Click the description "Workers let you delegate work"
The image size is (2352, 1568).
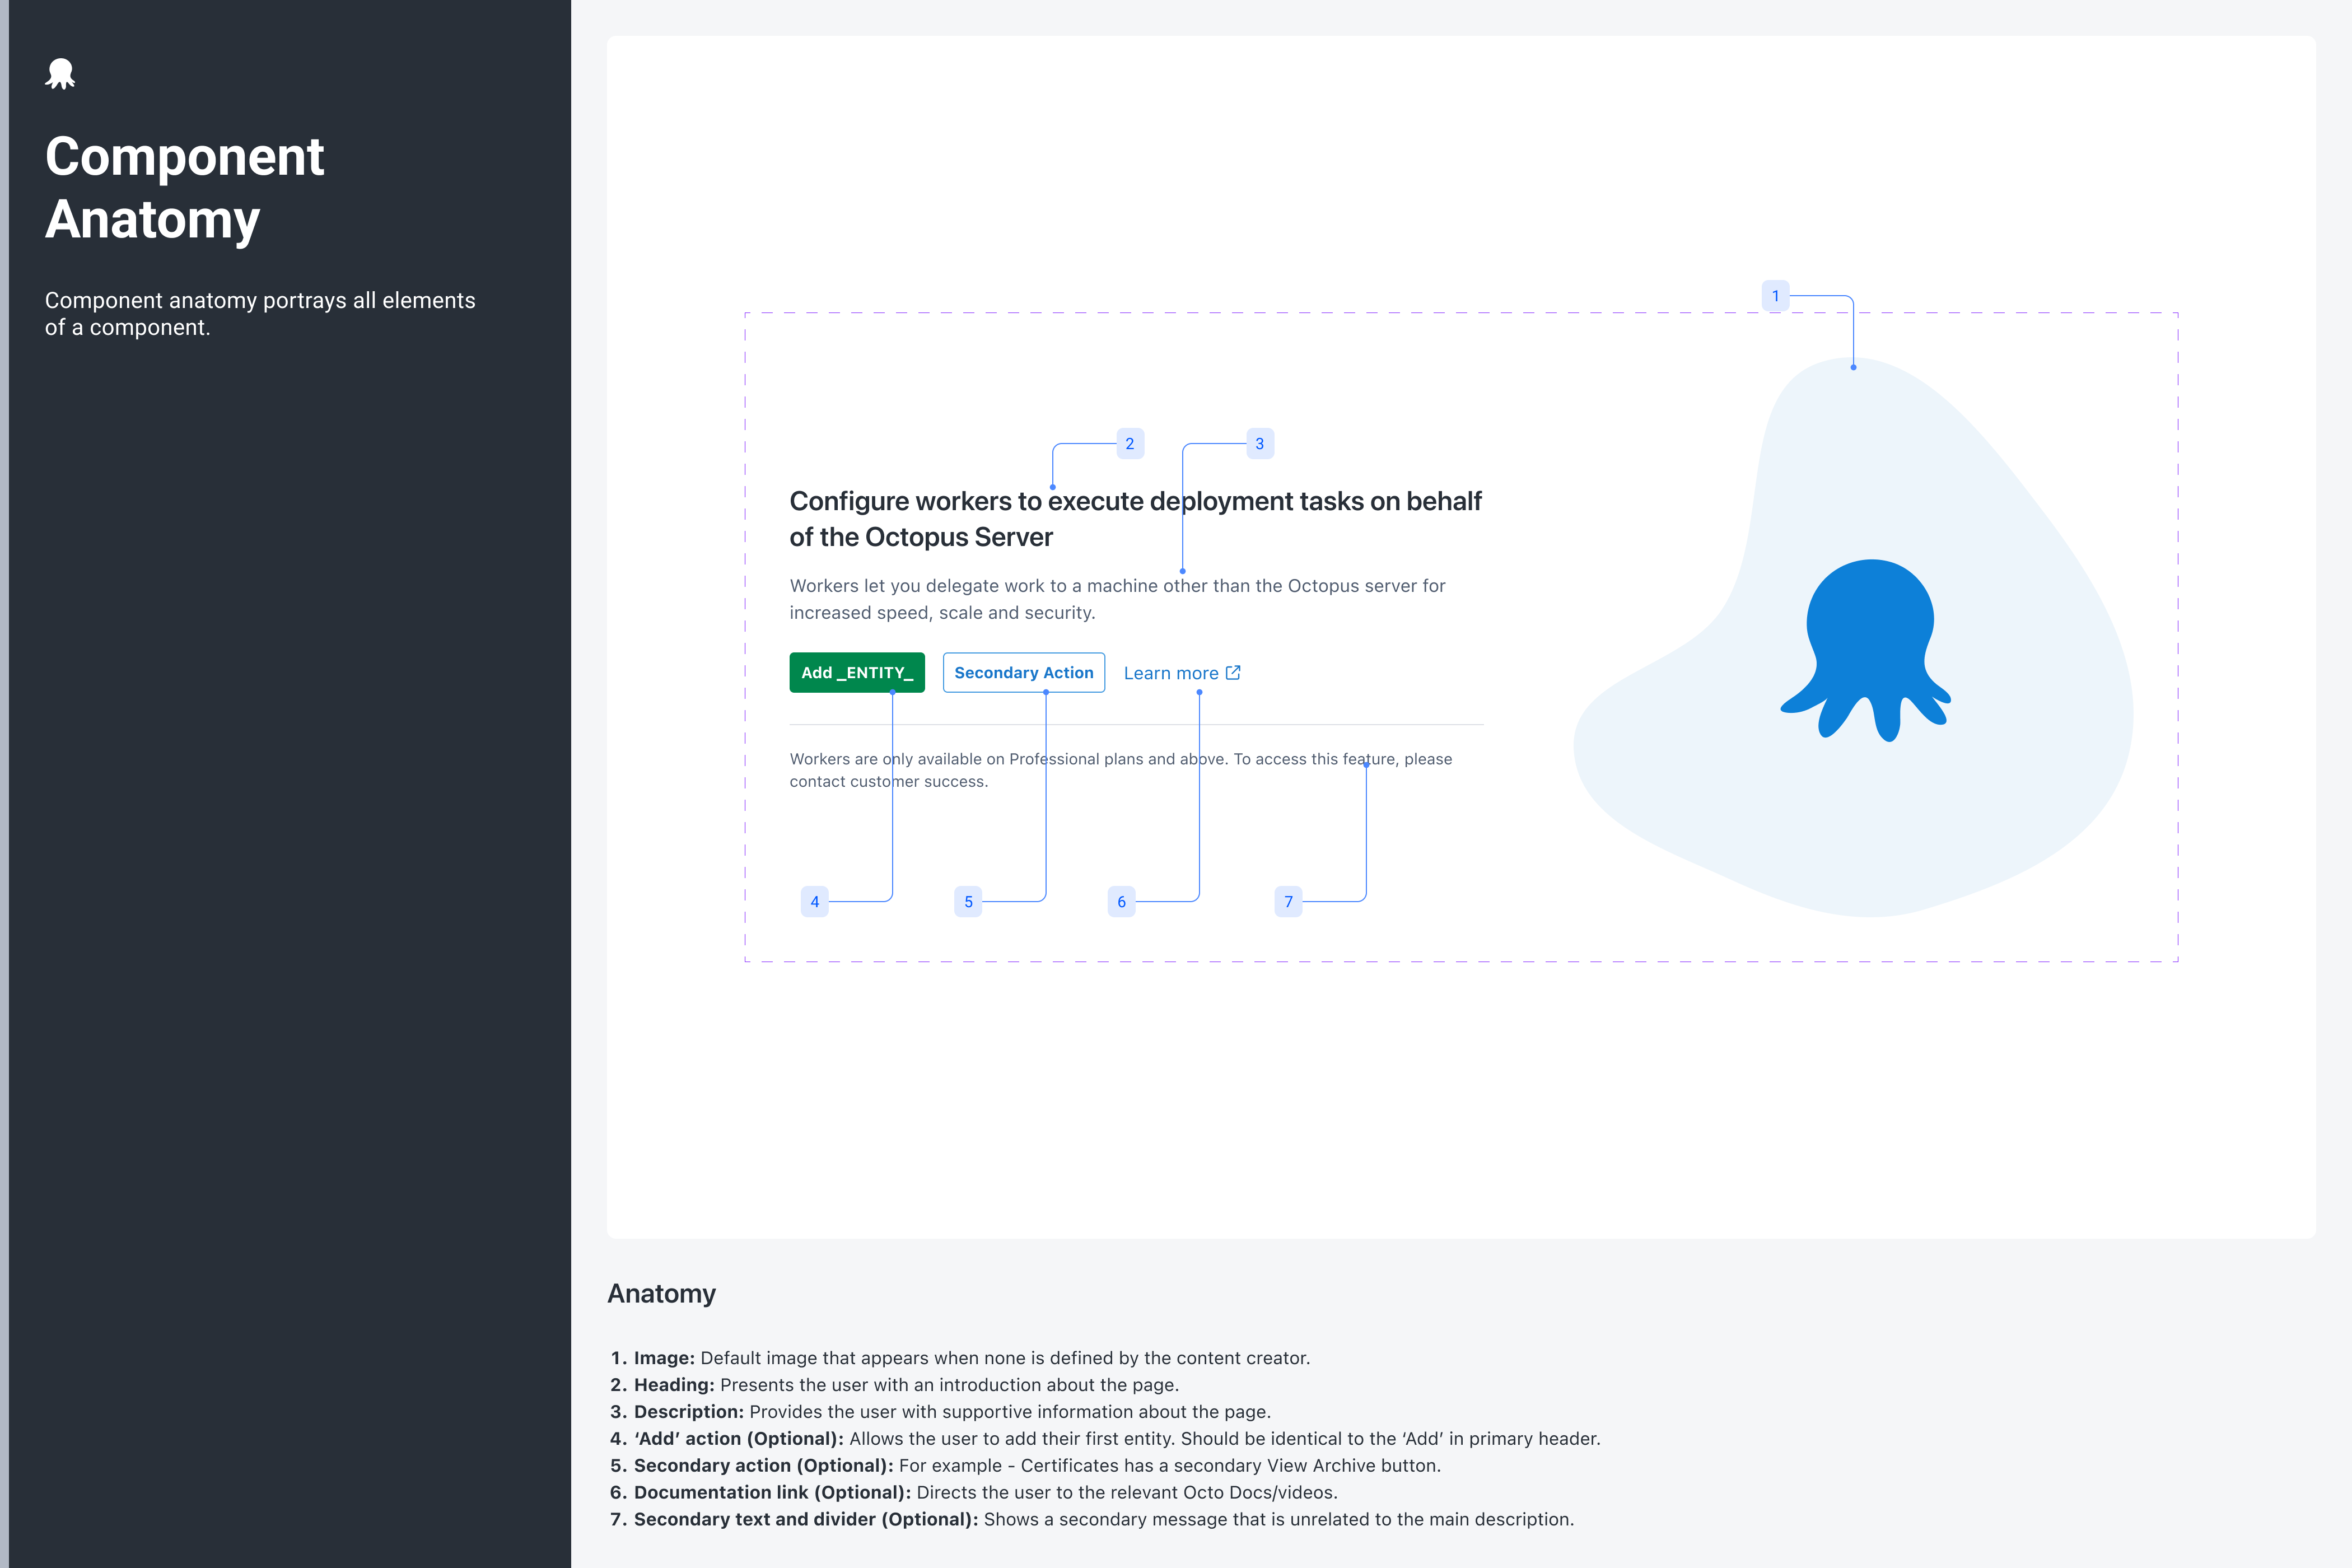pyautogui.click(x=1117, y=599)
